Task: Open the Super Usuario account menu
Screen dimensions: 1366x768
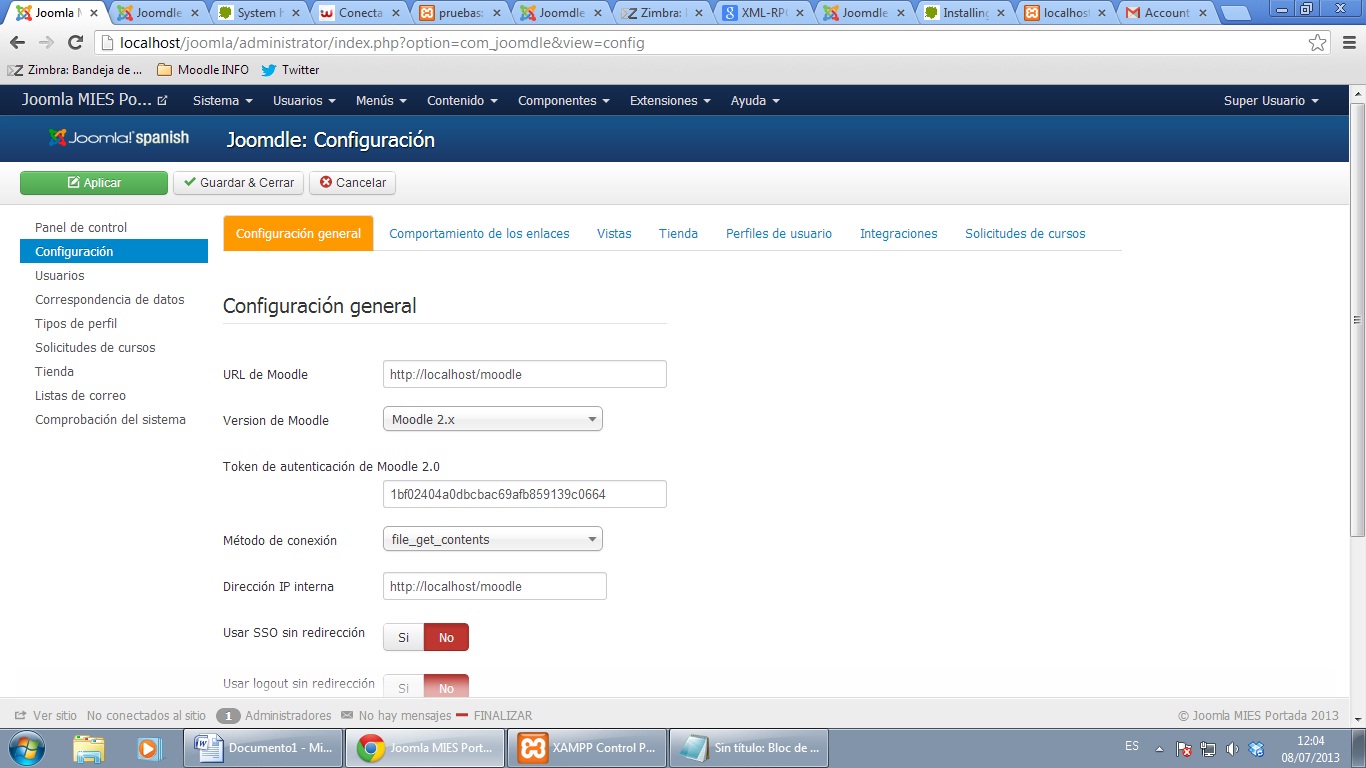Action: tap(1270, 101)
